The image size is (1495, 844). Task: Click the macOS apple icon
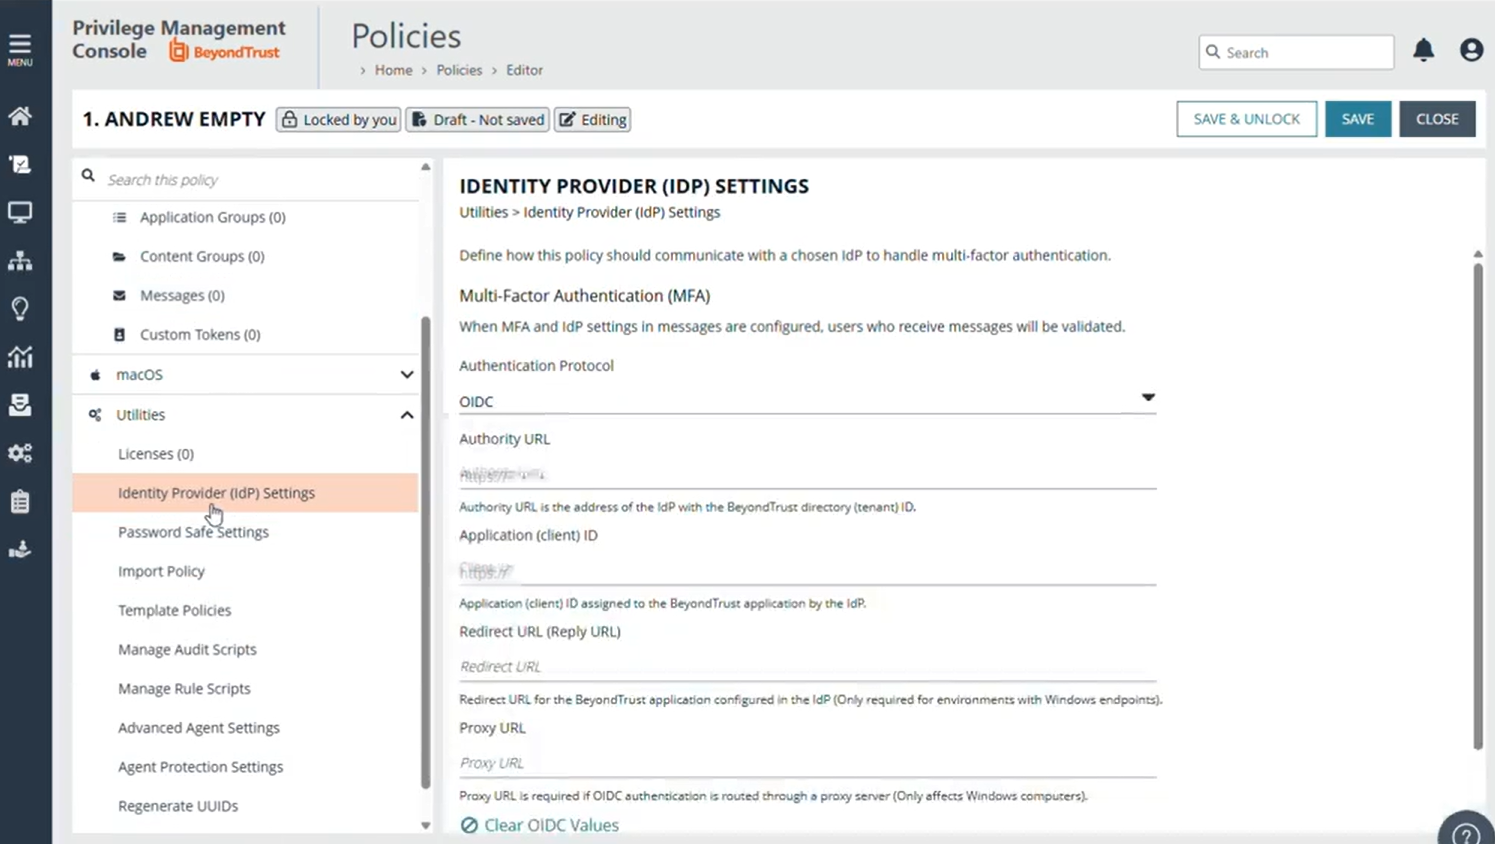(95, 374)
